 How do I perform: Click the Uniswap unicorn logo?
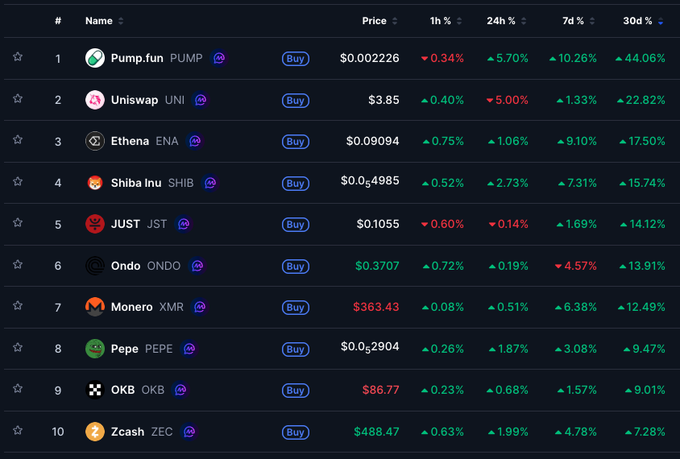(95, 100)
